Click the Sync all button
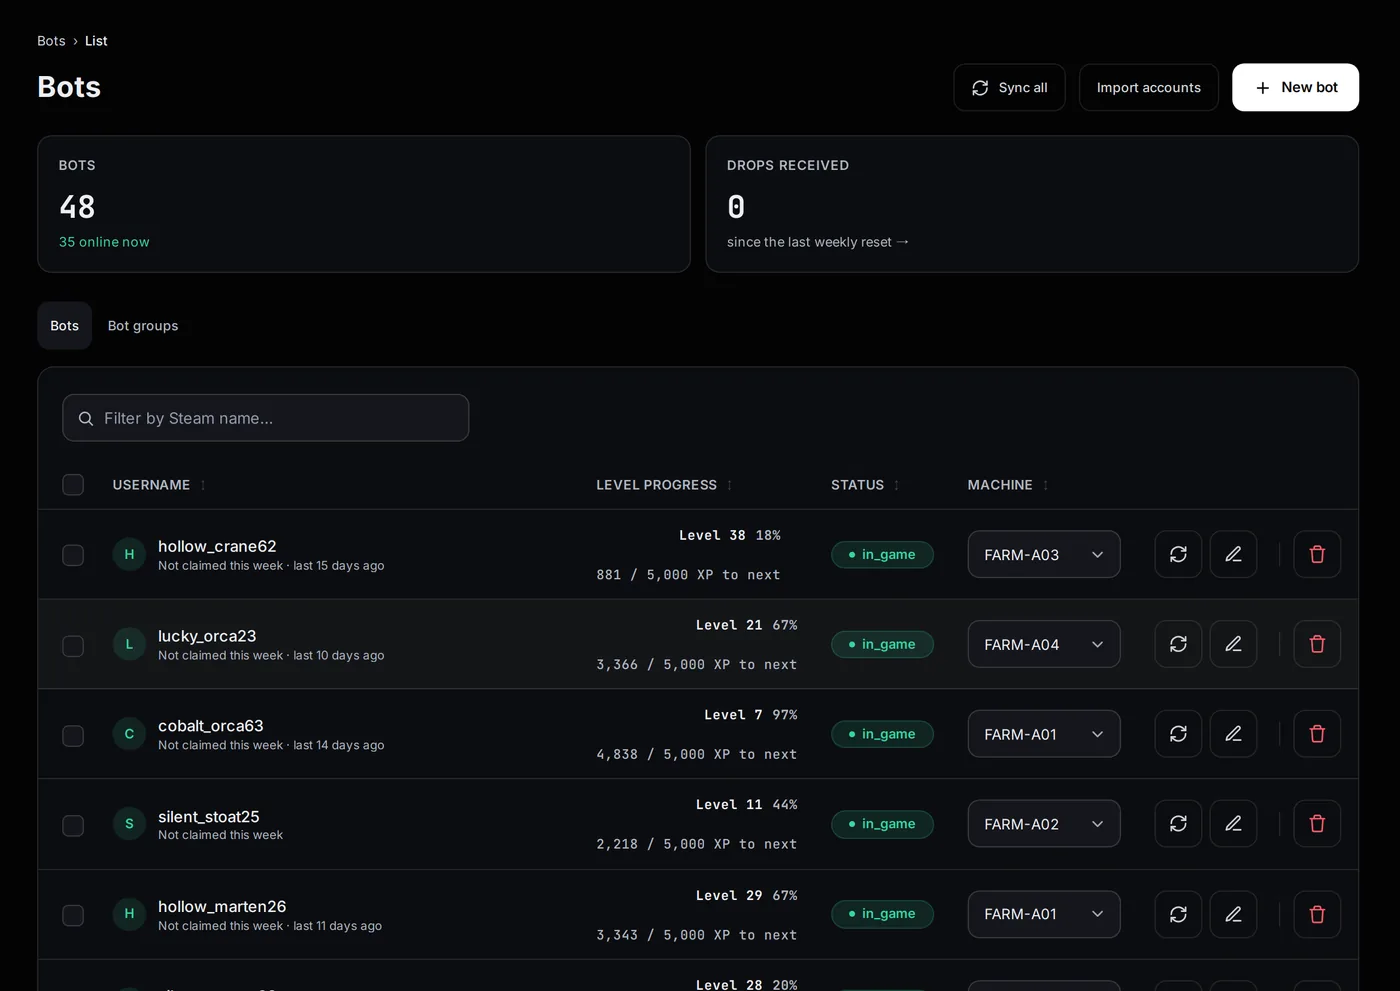 pyautogui.click(x=1009, y=88)
